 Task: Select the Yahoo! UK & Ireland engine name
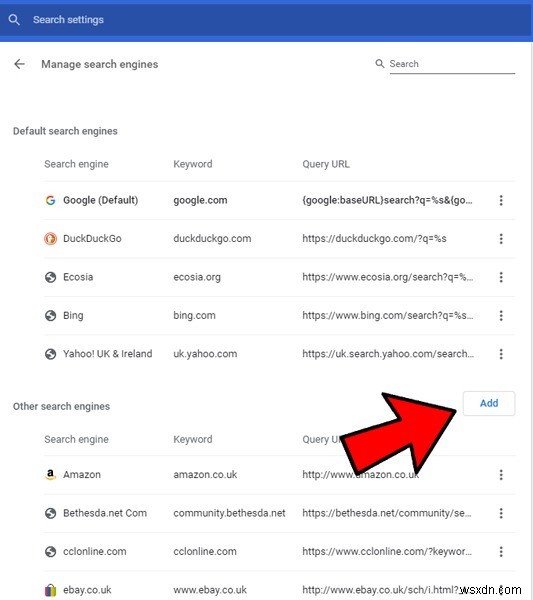click(108, 354)
